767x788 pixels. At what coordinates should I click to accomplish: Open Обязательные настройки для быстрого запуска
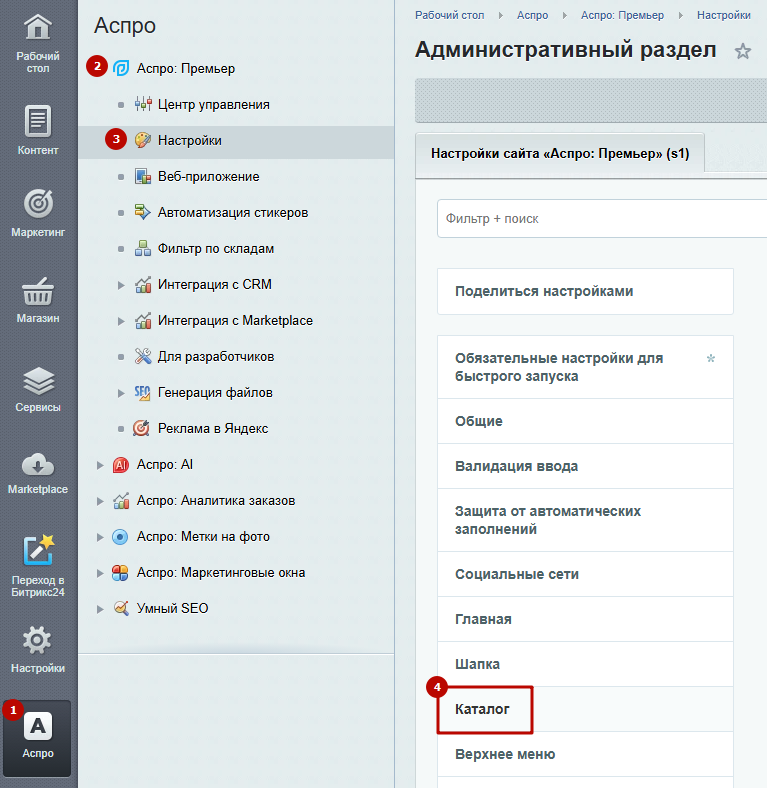point(585,367)
